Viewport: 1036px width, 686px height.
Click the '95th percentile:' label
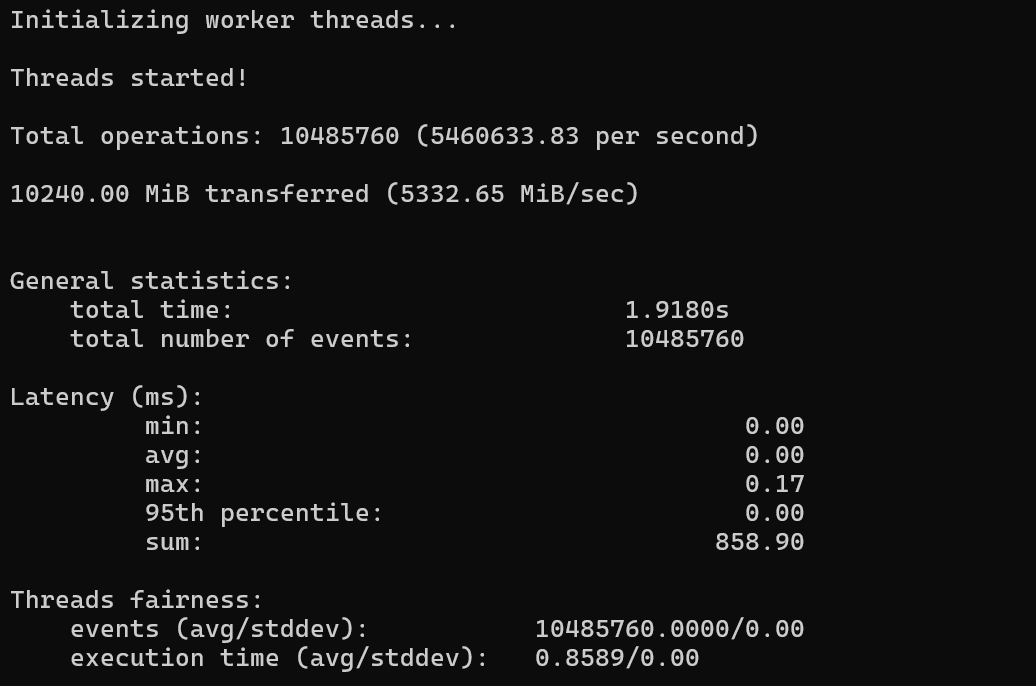click(x=264, y=514)
